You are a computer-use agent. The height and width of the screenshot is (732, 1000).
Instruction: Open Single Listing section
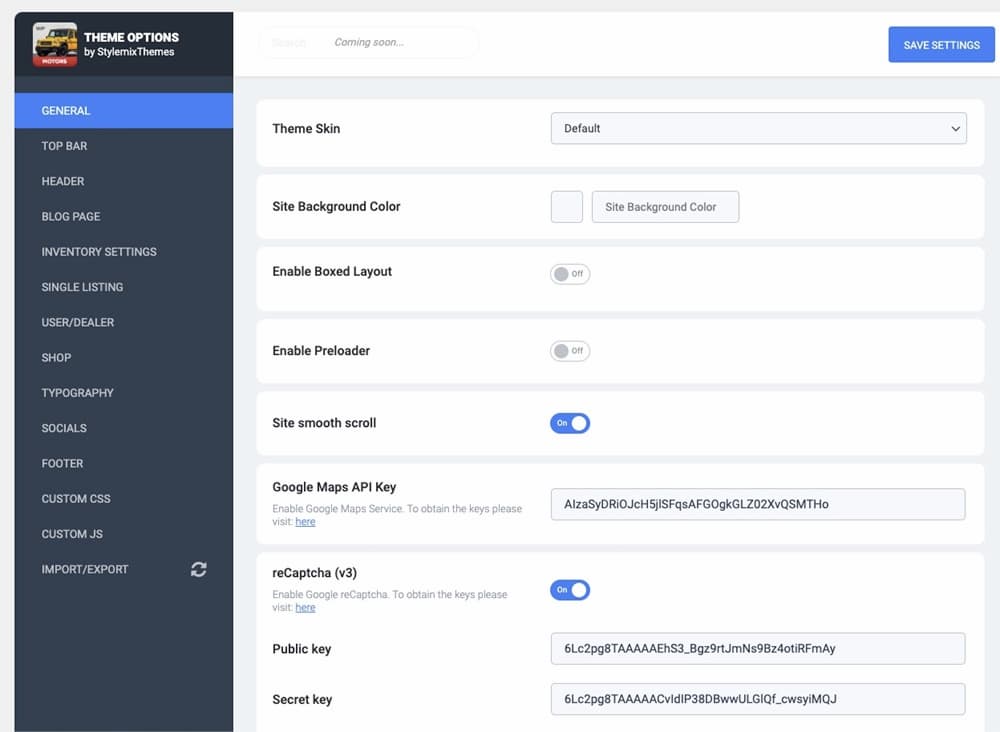(x=124, y=287)
